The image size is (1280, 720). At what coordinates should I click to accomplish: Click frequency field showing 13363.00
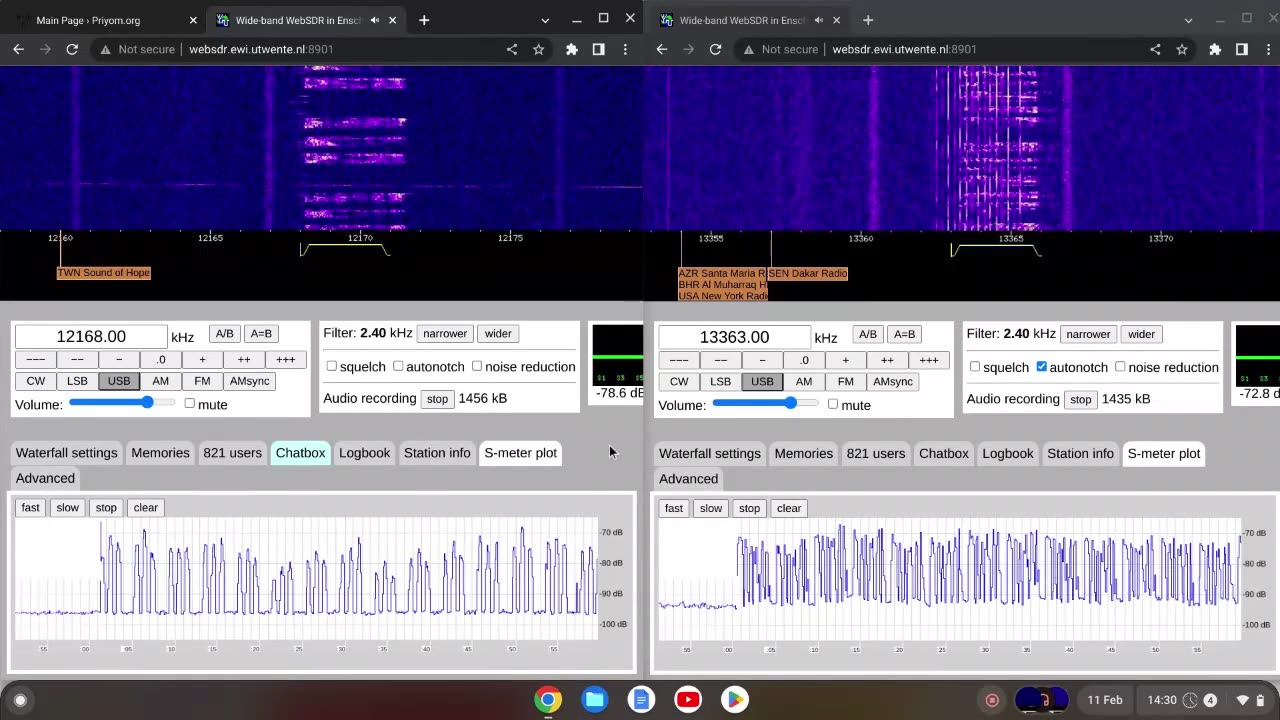[x=734, y=337]
